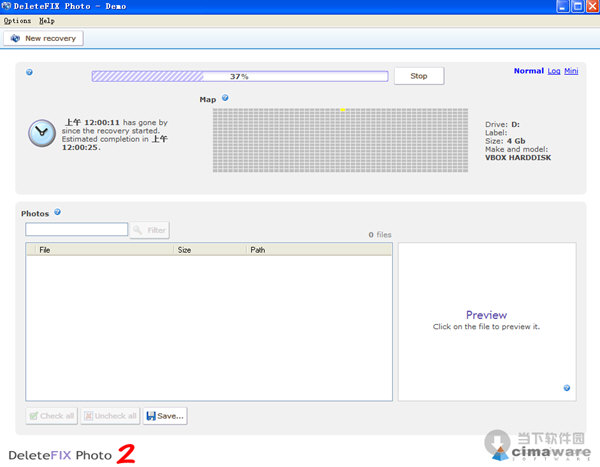Screen dimensions: 600x467
Task: Click the Check all button
Action: (x=52, y=416)
